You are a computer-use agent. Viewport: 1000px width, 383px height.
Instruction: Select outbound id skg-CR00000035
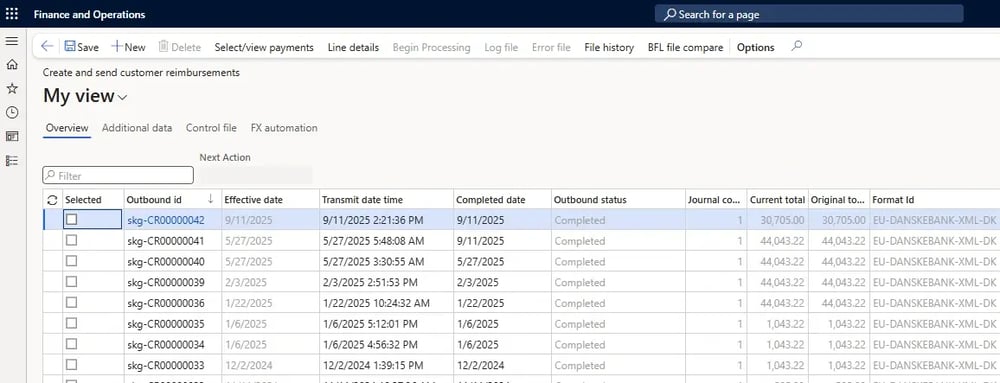[x=166, y=324]
